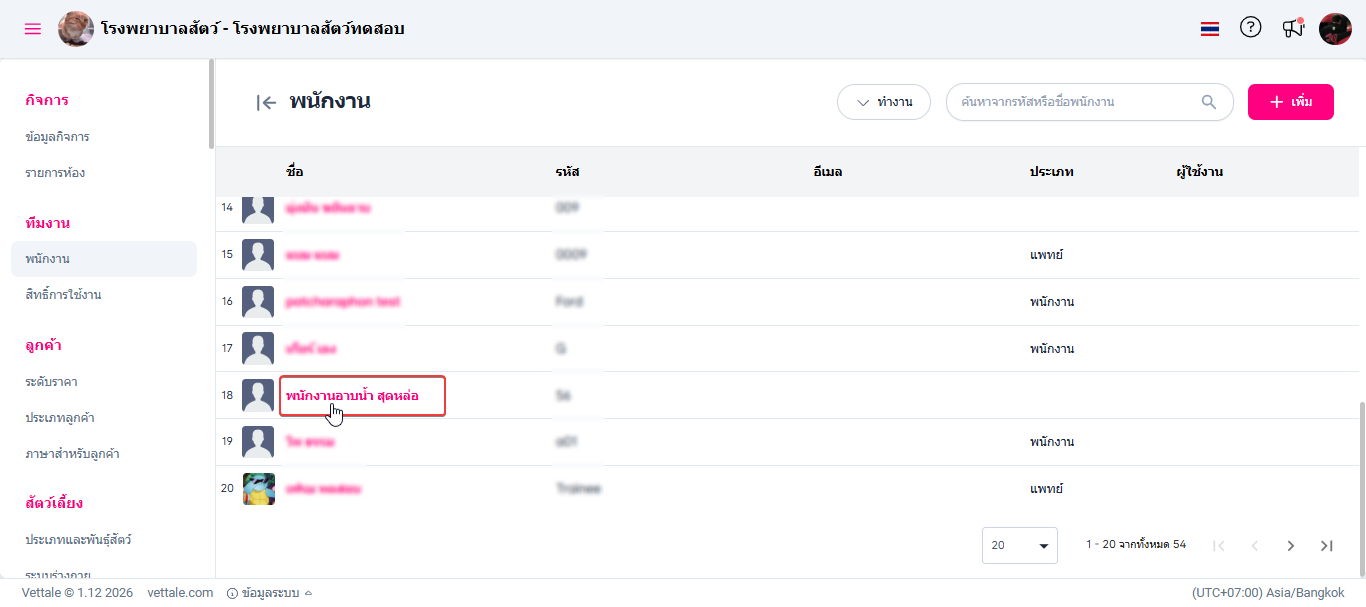Click the employee search input field
Screen dimensions: 1366x607
1075,102
